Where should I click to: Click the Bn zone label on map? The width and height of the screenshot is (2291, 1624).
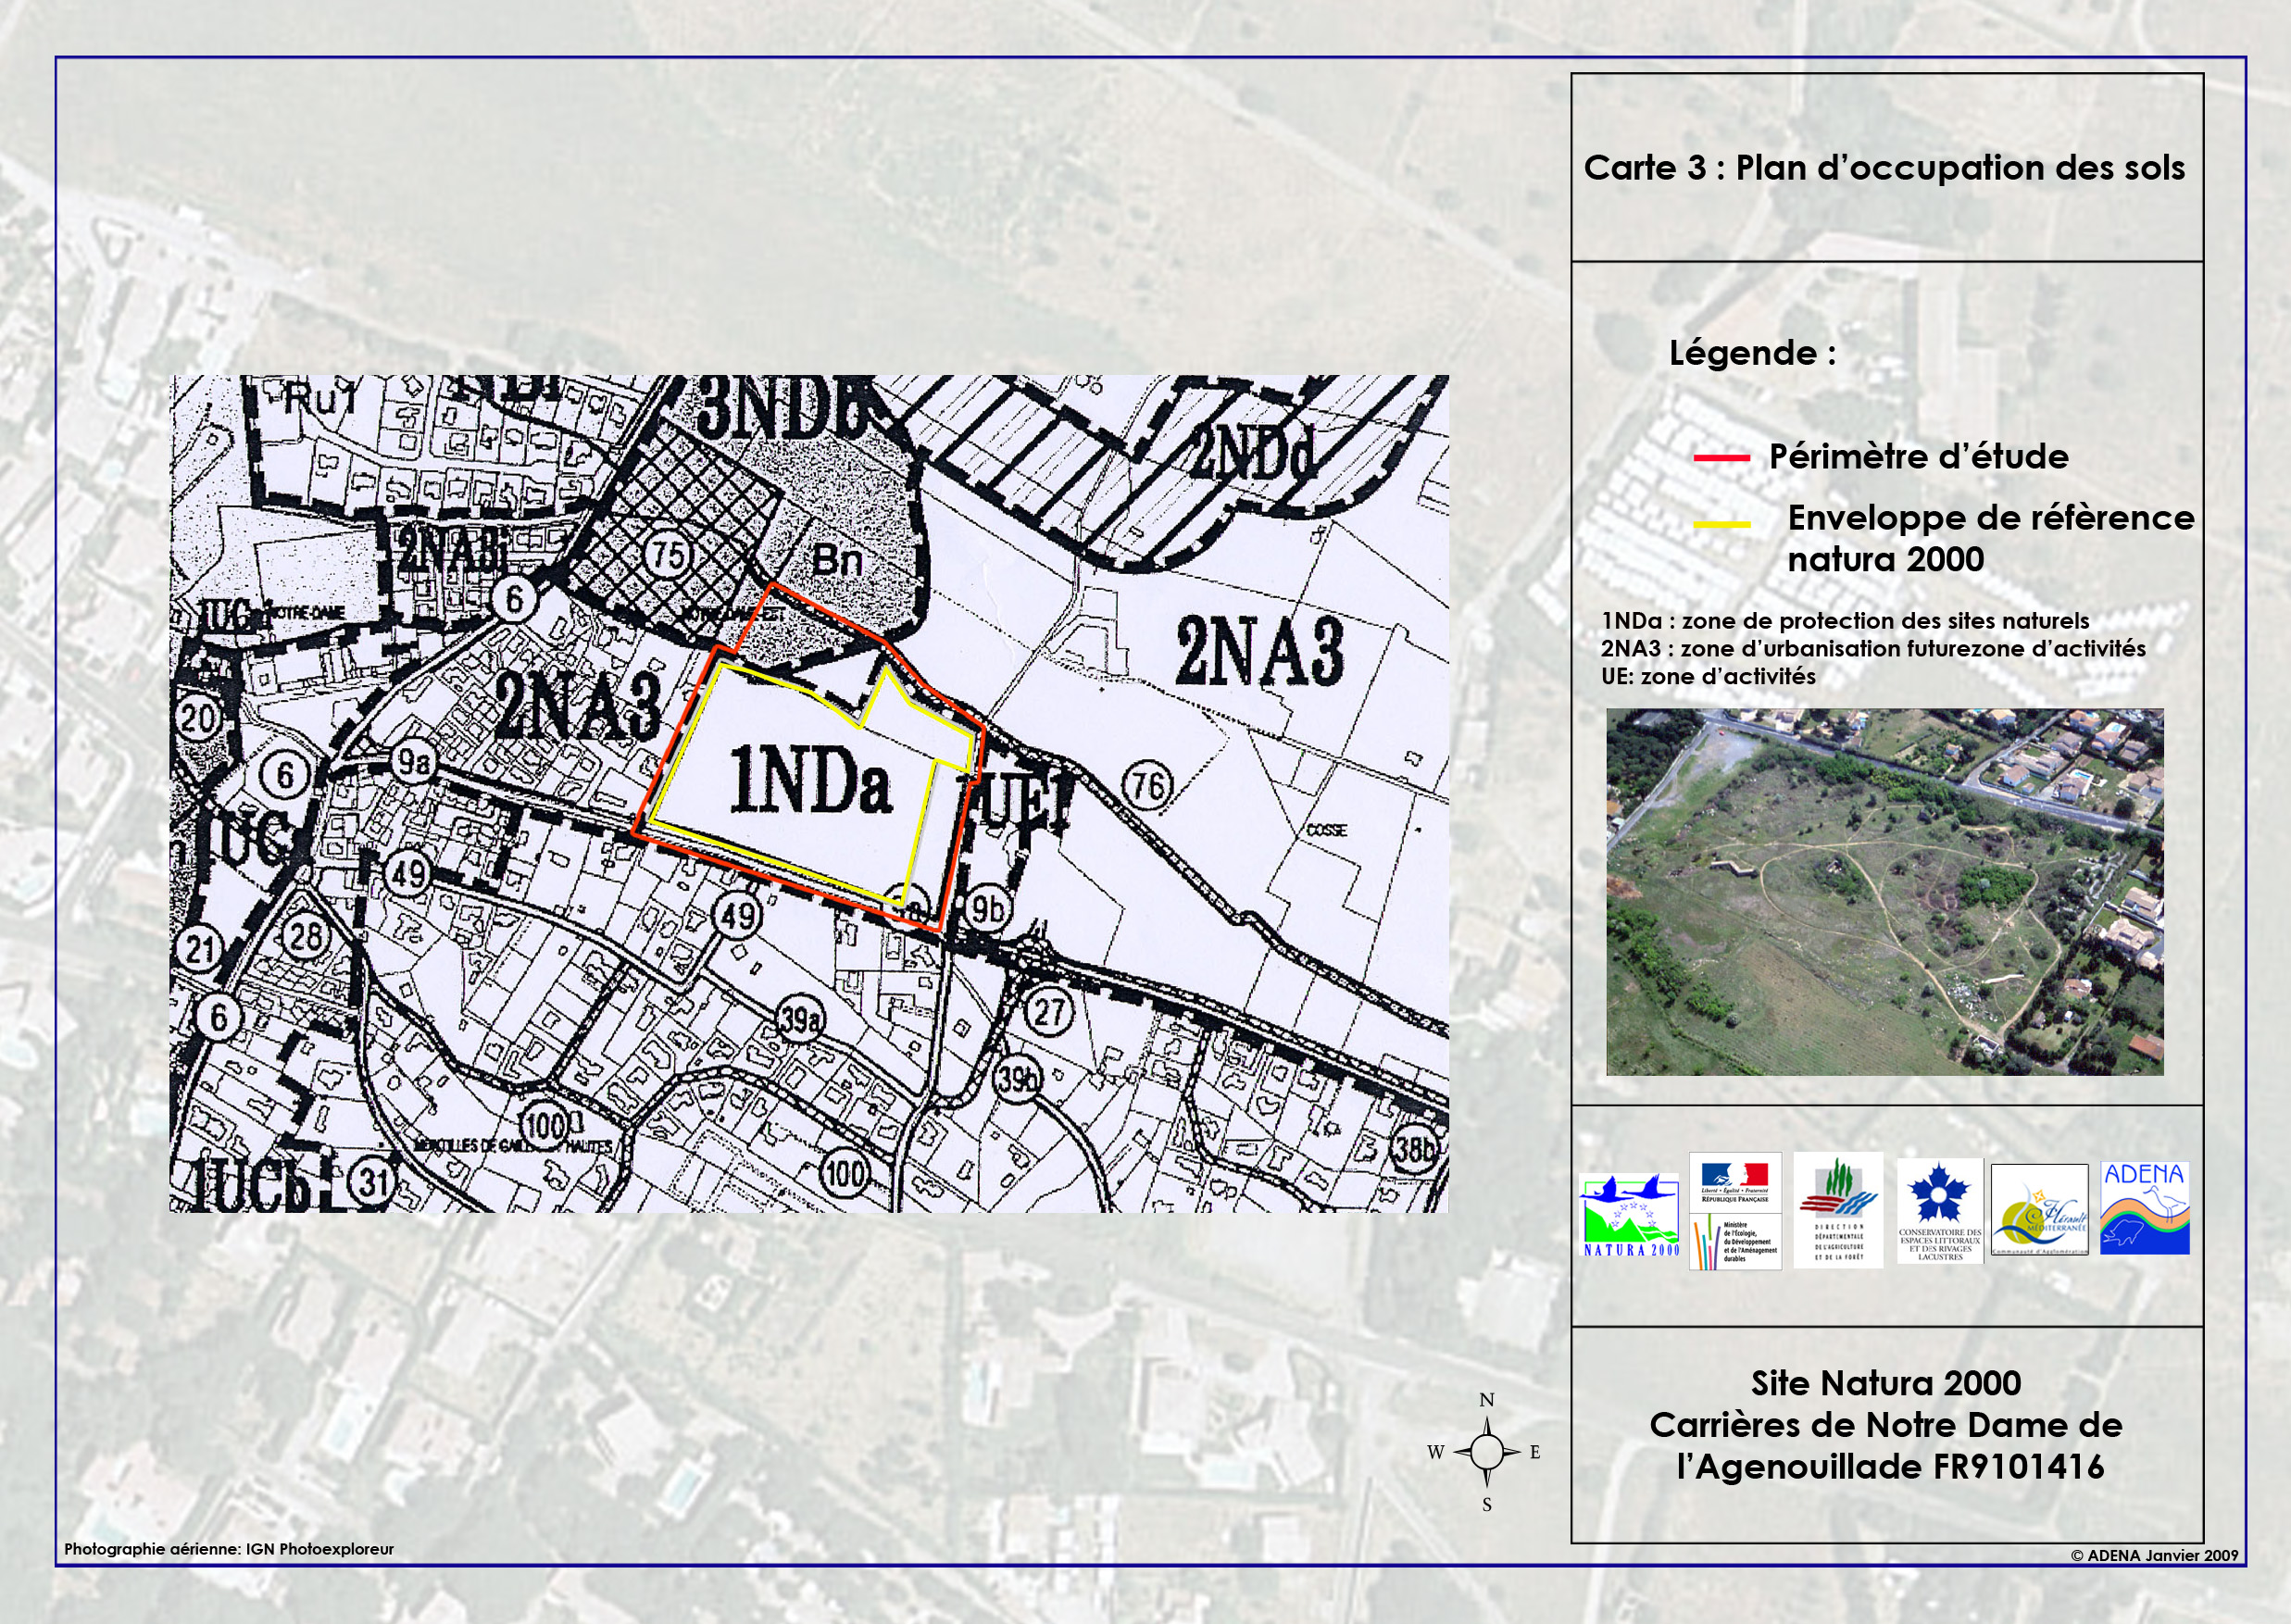(x=836, y=560)
